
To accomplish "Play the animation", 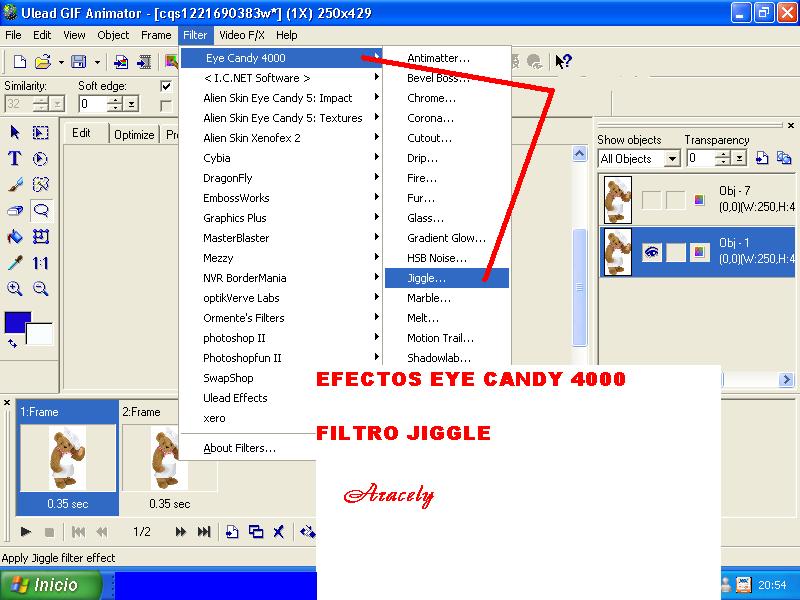I will tap(26, 532).
